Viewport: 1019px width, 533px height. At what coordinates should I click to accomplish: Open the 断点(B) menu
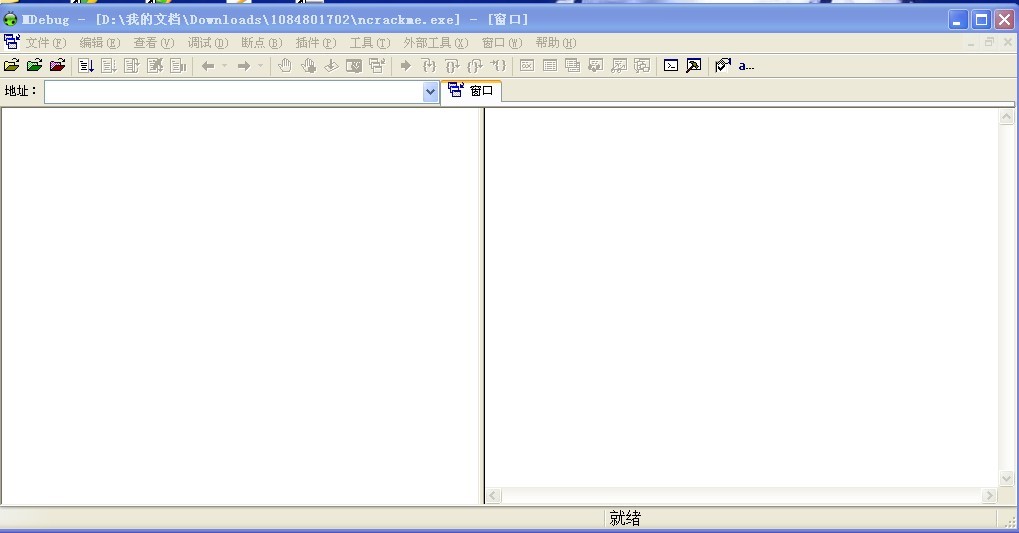click(261, 43)
